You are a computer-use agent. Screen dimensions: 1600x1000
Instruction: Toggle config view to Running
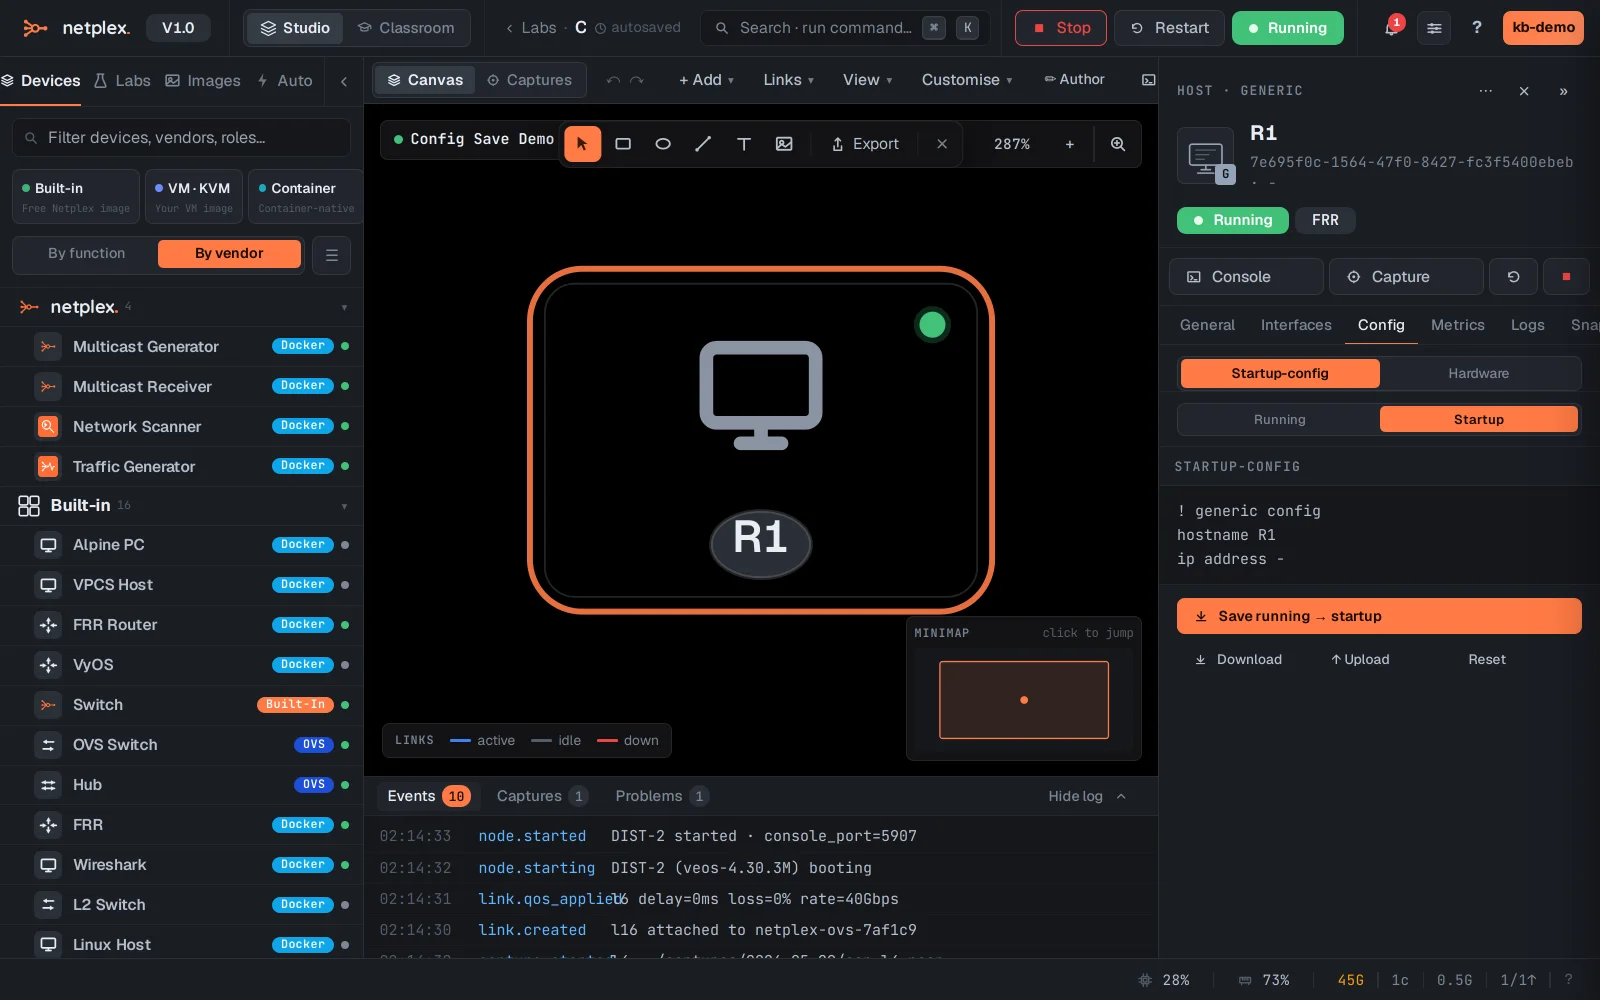click(x=1279, y=420)
